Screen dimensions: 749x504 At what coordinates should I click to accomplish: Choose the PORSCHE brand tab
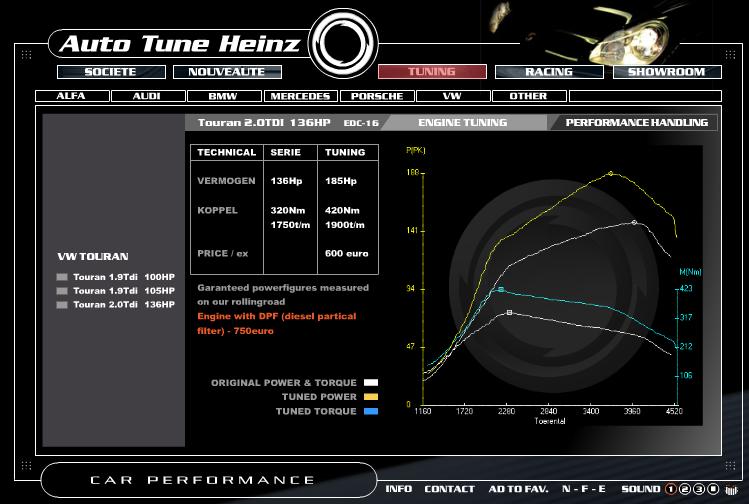point(377,96)
